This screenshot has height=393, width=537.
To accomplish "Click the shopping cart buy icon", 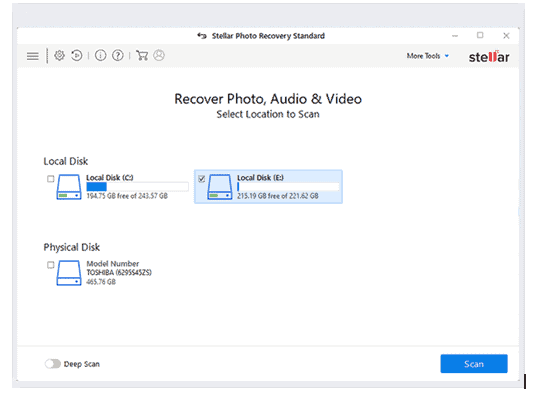I will click(142, 55).
